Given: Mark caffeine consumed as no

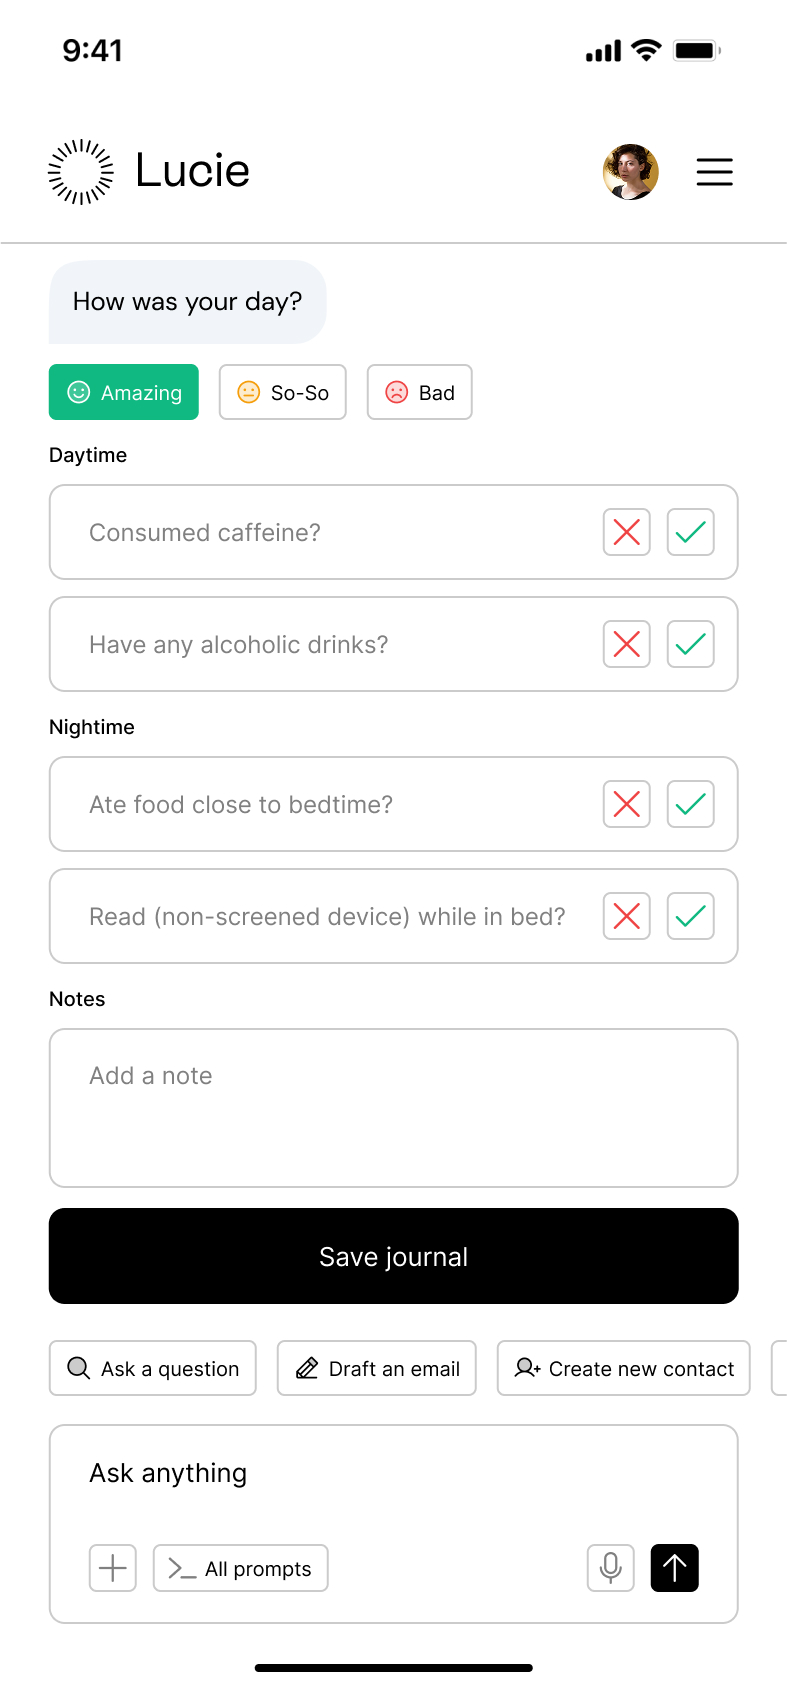Looking at the screenshot, I should click(627, 532).
